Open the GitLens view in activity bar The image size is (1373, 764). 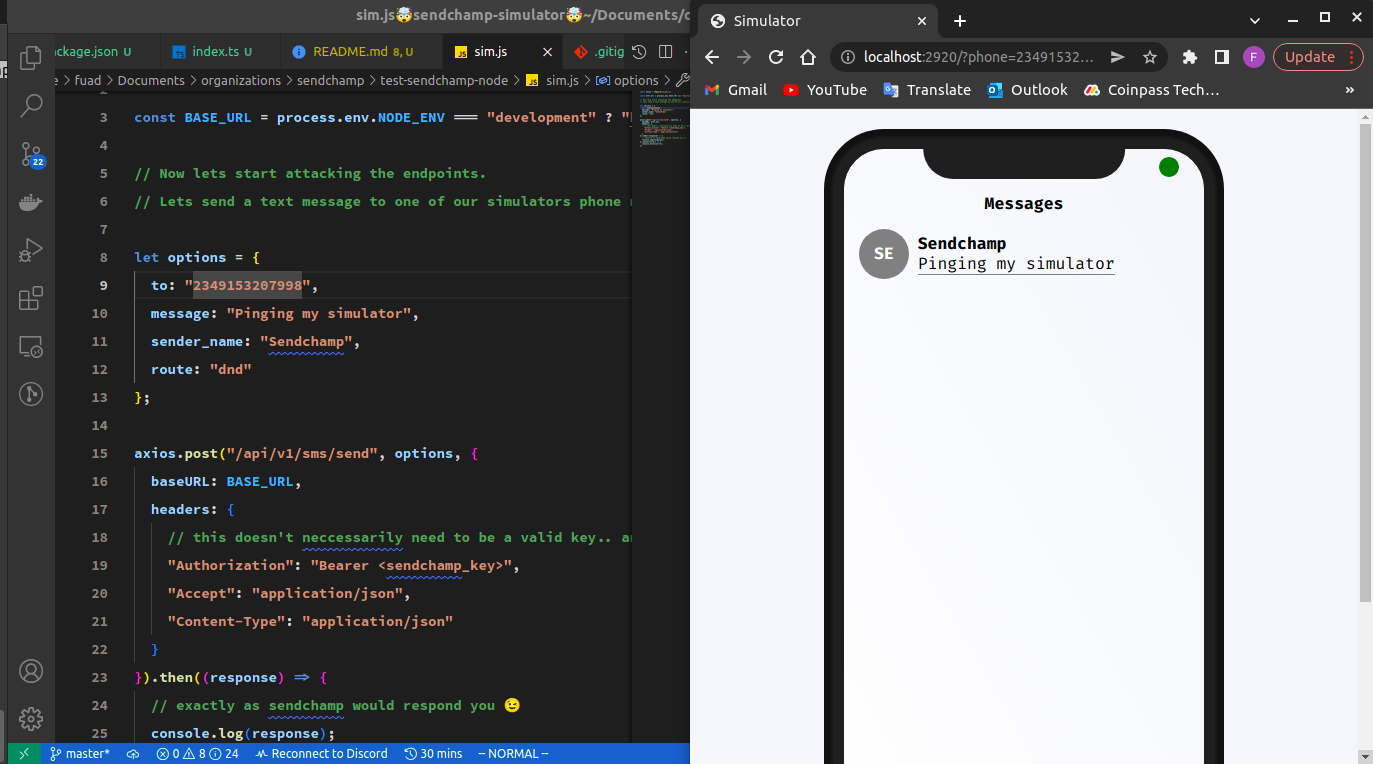[31, 394]
